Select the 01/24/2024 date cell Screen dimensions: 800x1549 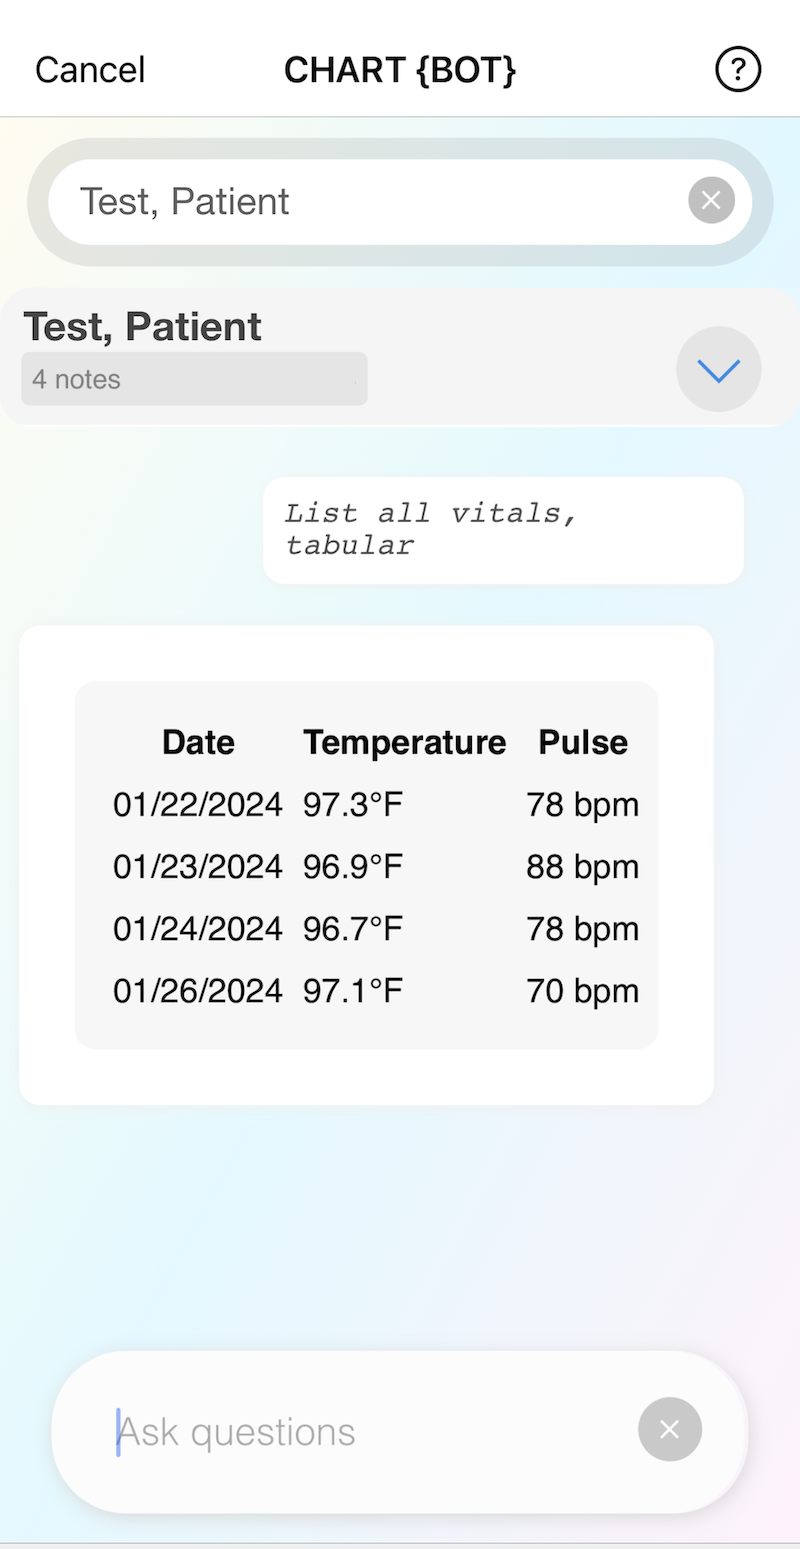198,929
